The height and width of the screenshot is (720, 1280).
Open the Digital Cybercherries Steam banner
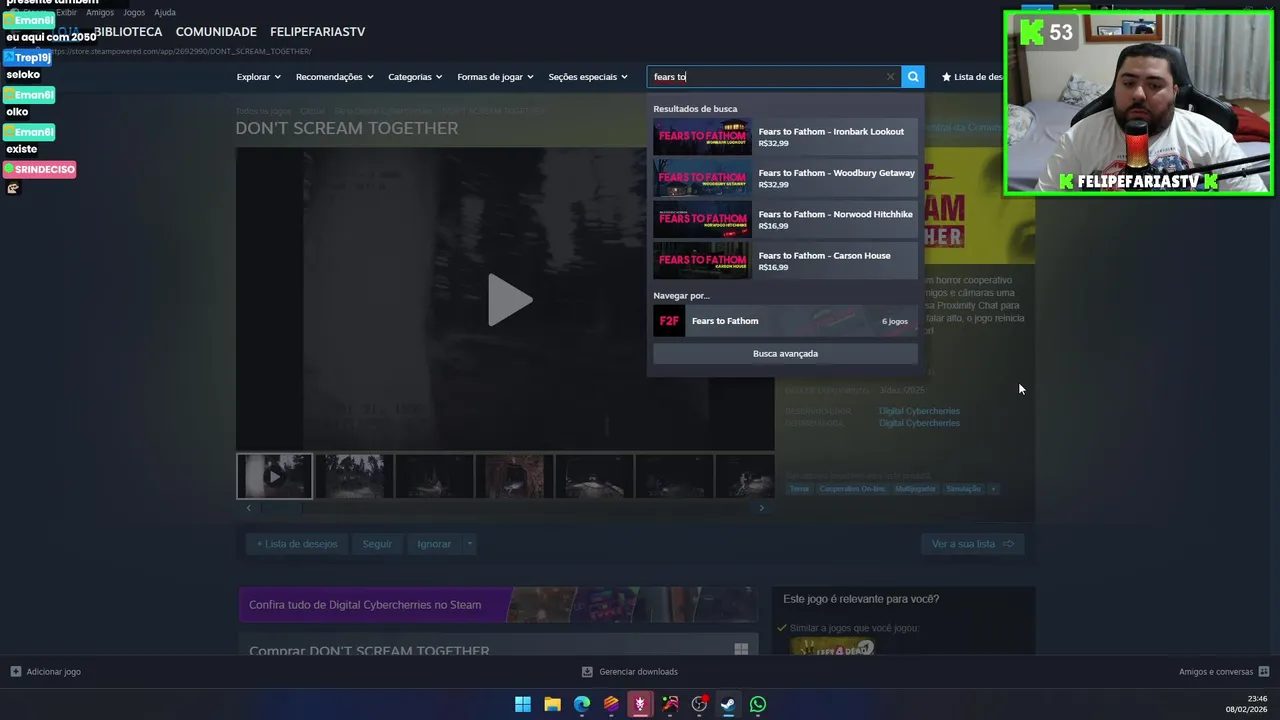(x=498, y=605)
